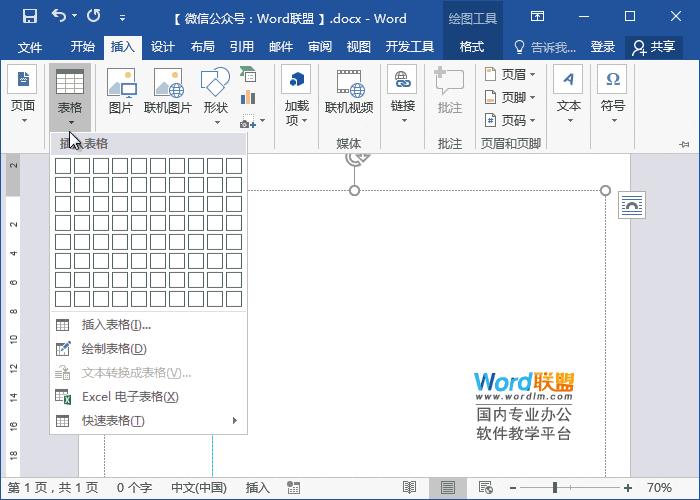The width and height of the screenshot is (700, 500).
Task: Switch to Print Layout view
Action: (447, 488)
